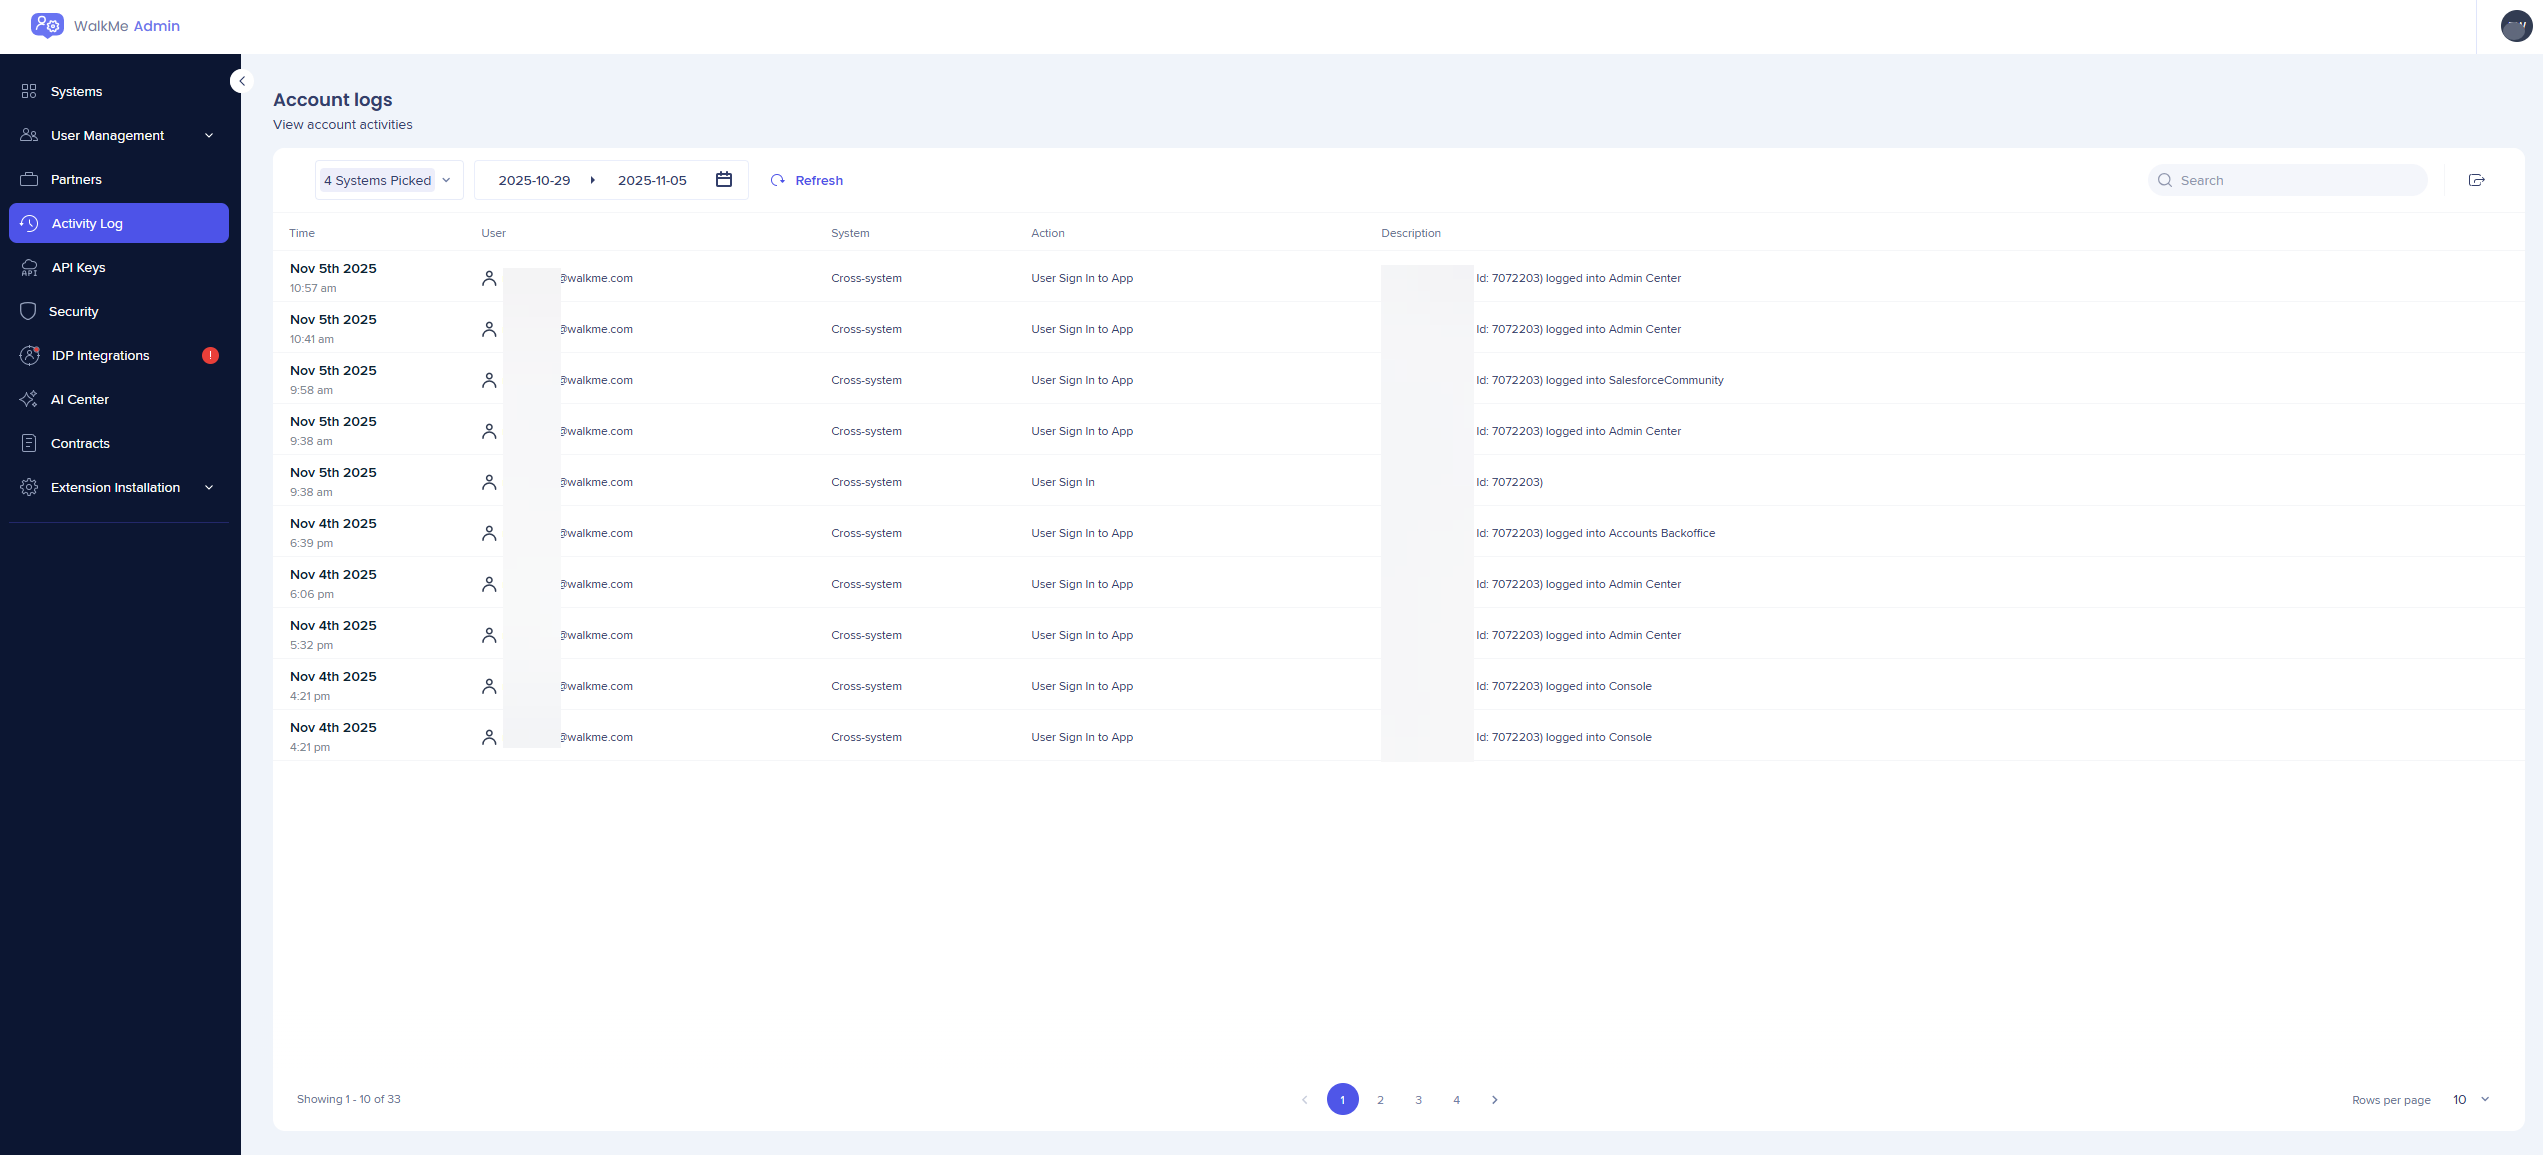The width and height of the screenshot is (2543, 1155).
Task: Click the user avatar in top right
Action: click(2516, 26)
